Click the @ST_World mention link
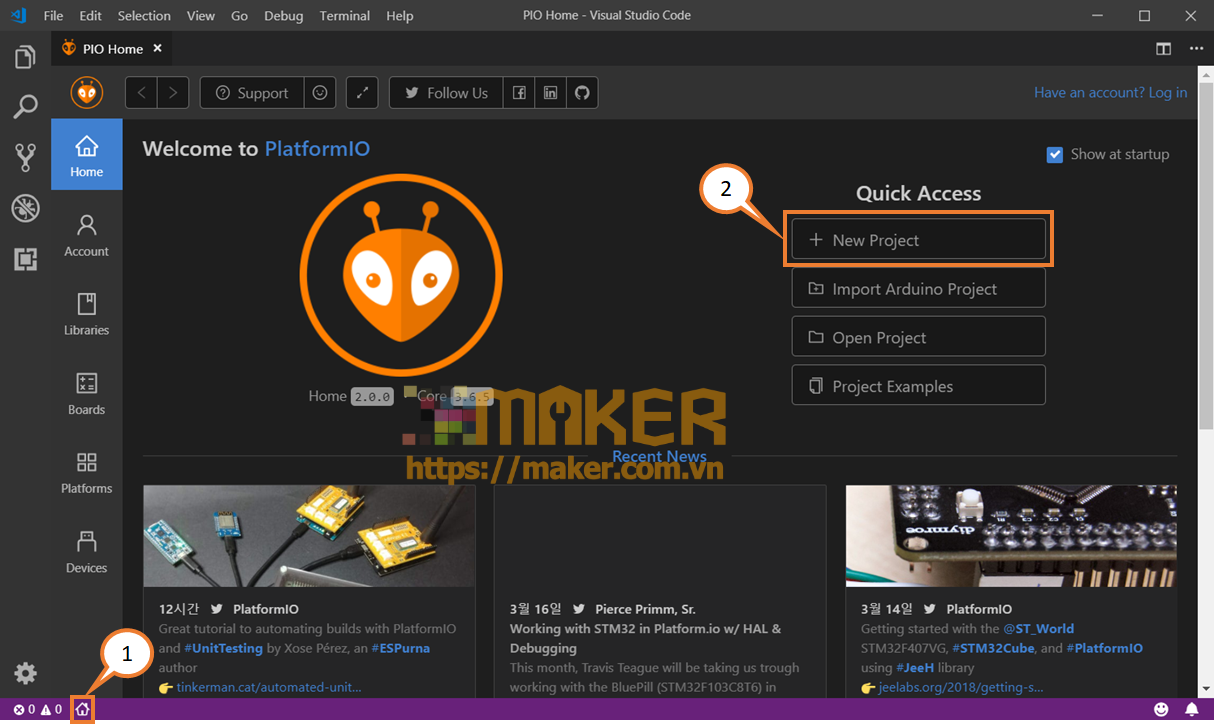The width and height of the screenshot is (1214, 724). tap(1038, 629)
